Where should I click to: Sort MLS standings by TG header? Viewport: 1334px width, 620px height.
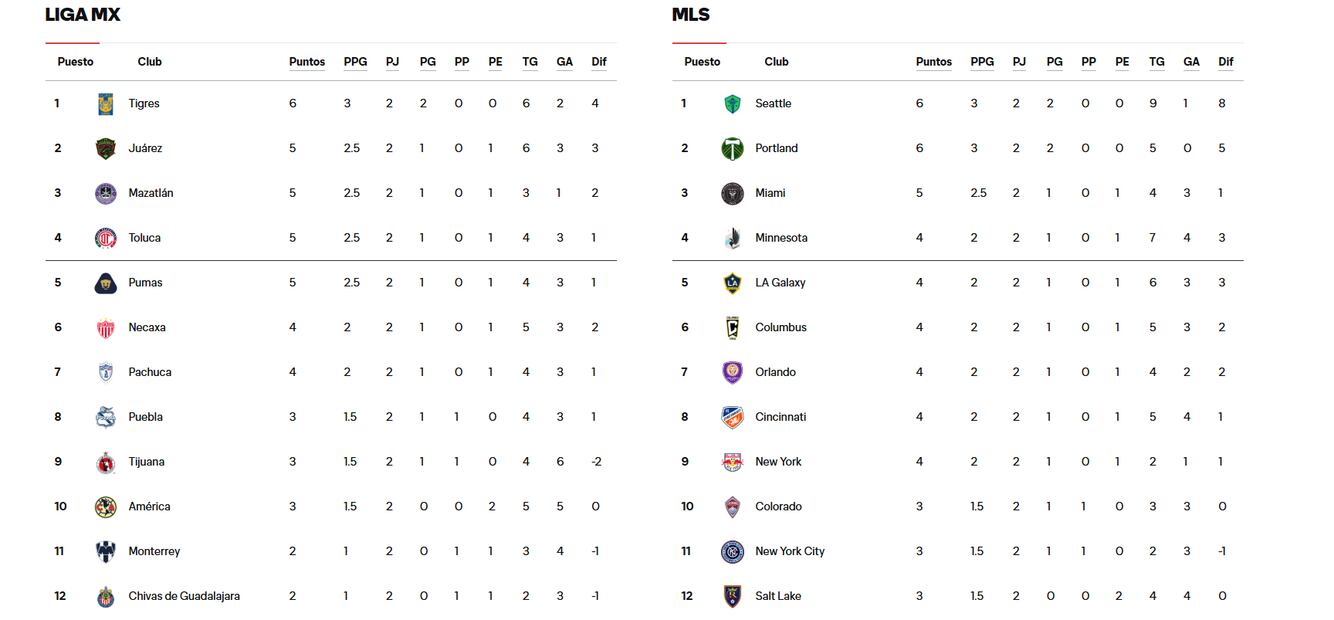coord(1156,62)
